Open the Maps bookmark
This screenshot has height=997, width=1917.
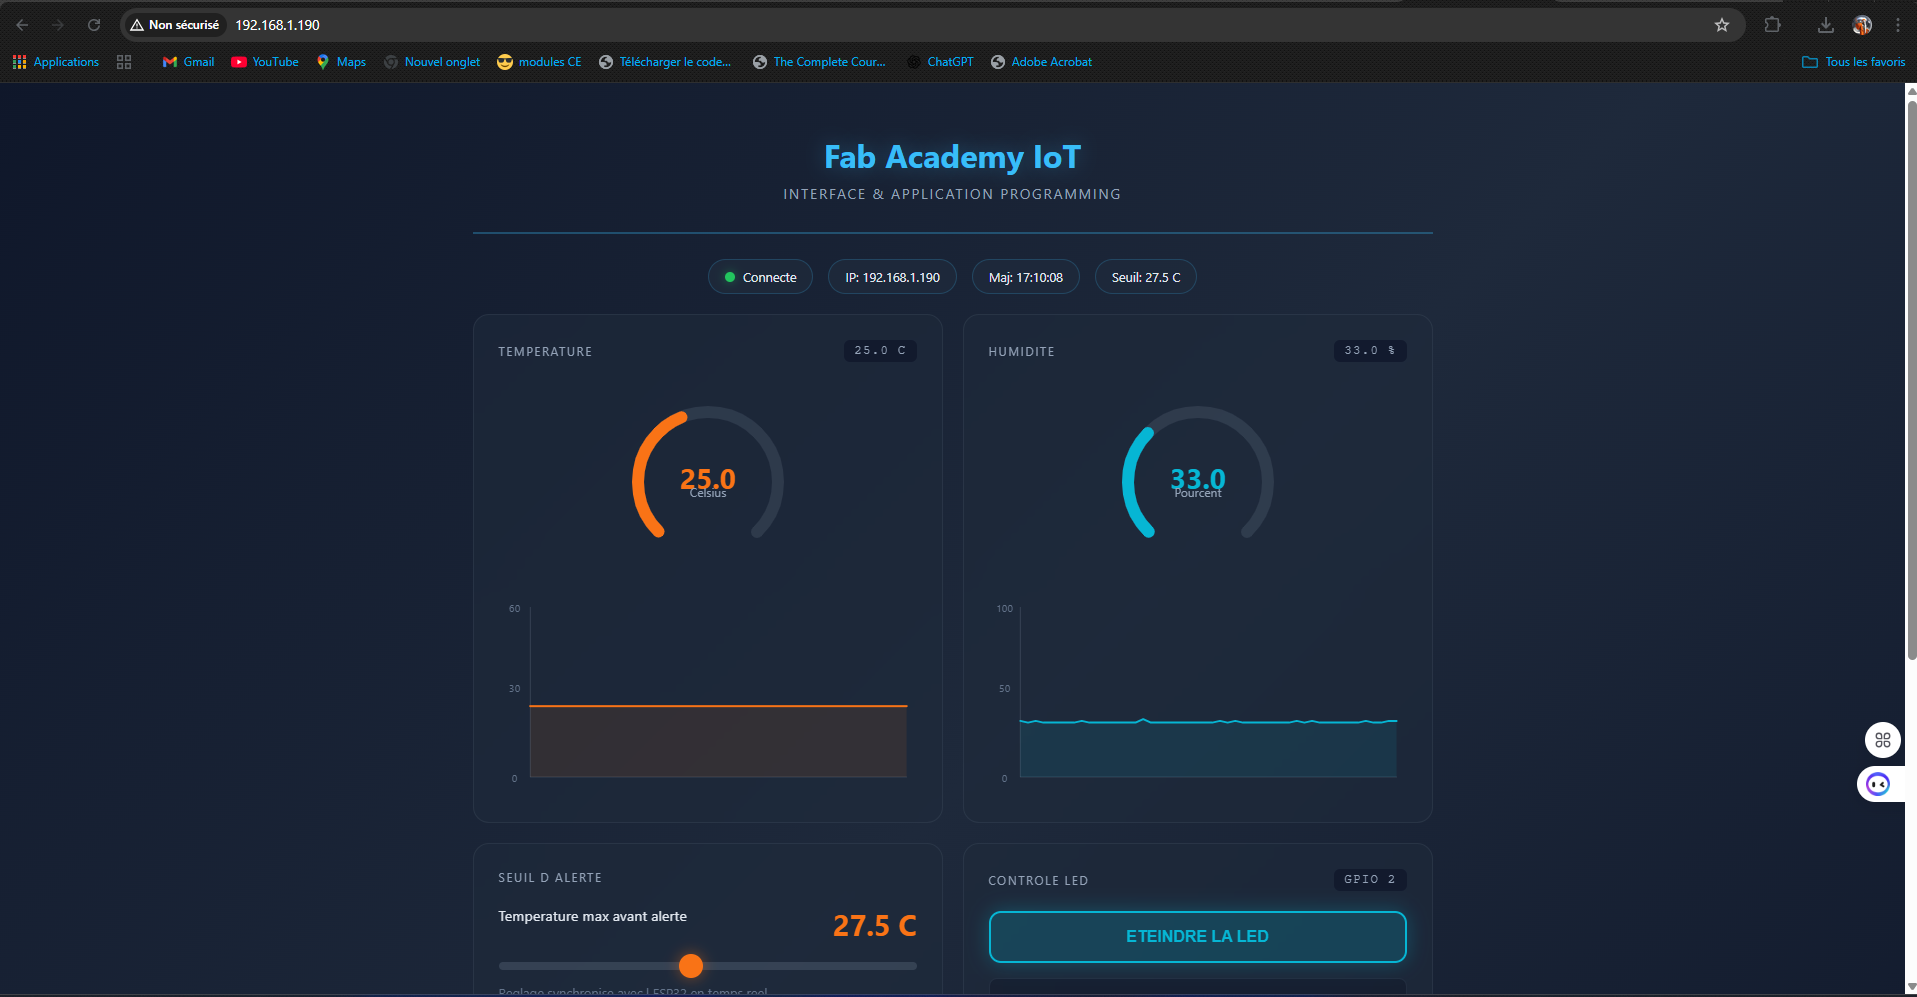[341, 62]
